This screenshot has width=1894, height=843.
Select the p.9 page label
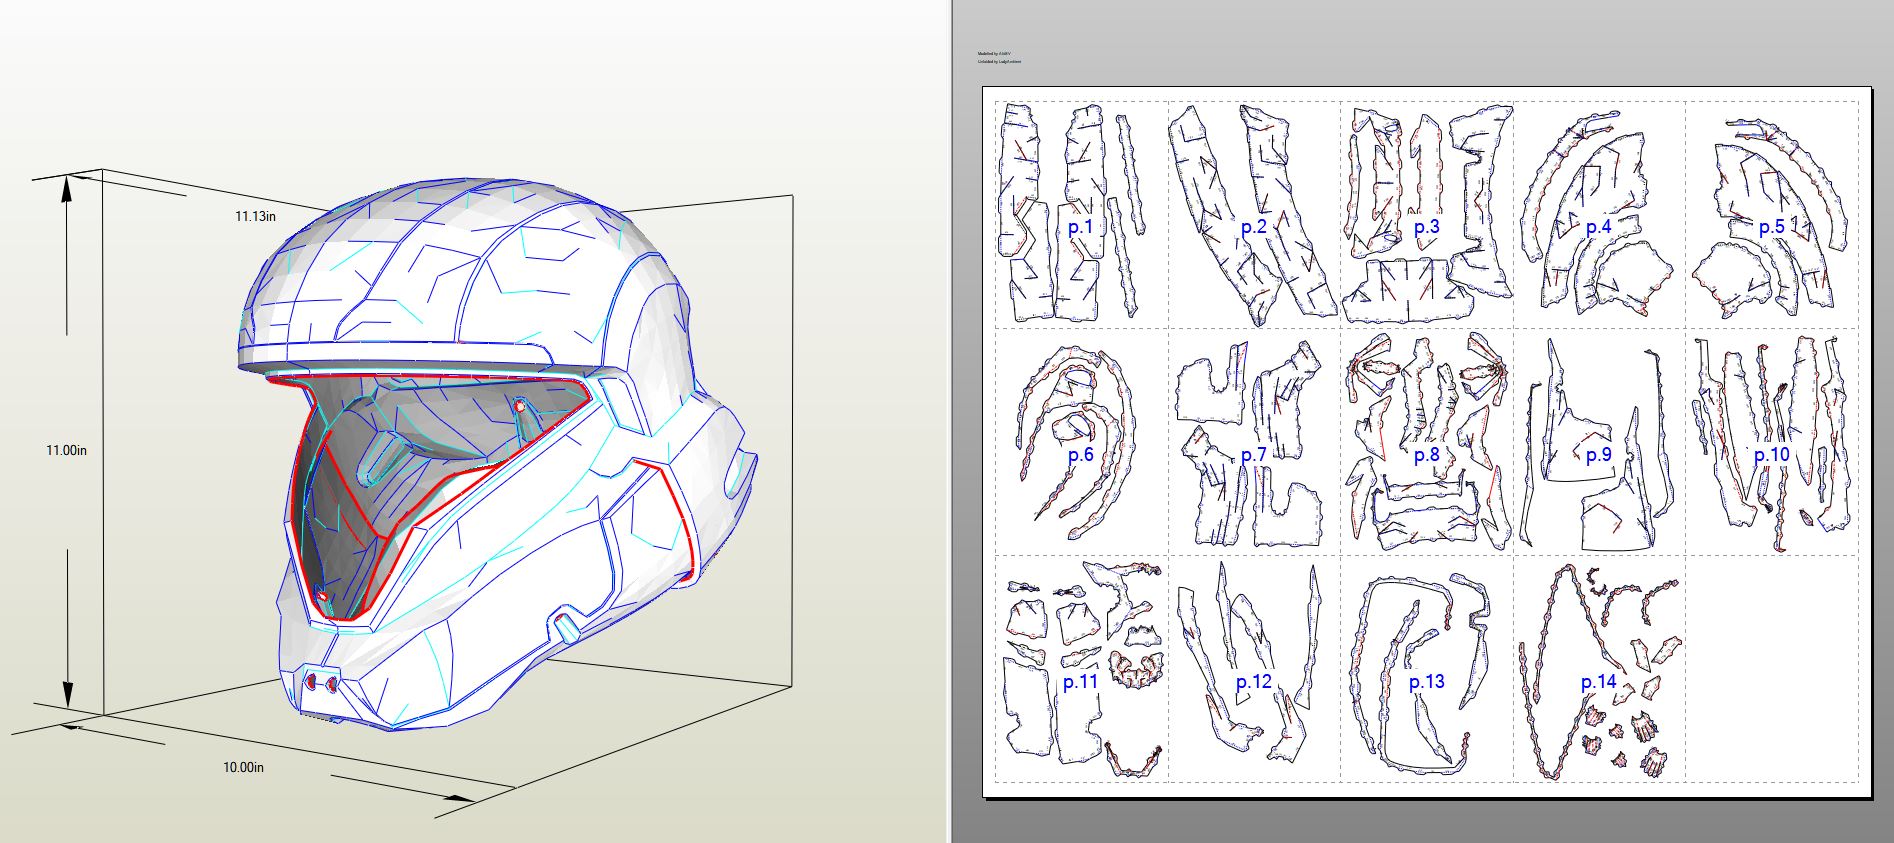tap(1598, 455)
